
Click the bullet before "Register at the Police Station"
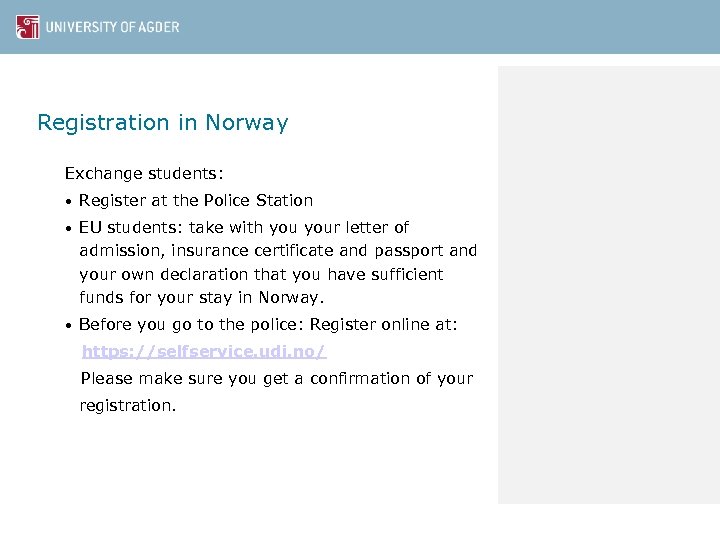pos(68,201)
